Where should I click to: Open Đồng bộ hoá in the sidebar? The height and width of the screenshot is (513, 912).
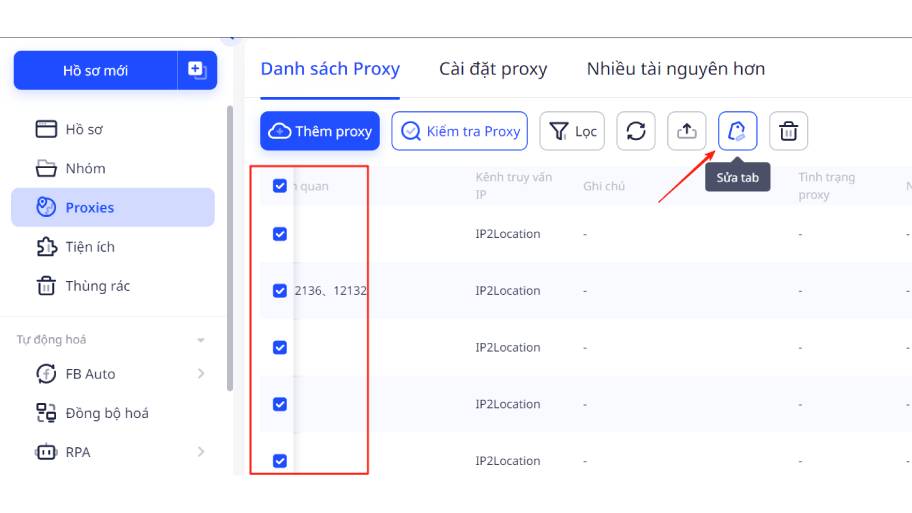click(113, 413)
